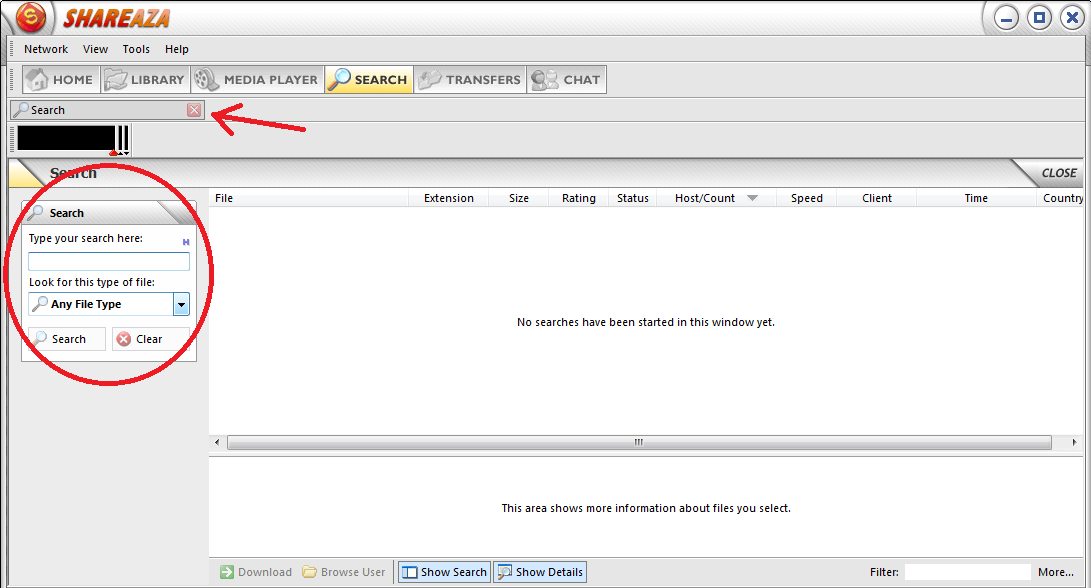Click the horizontal scrollbar right arrow
This screenshot has width=1091, height=588.
click(x=1074, y=443)
